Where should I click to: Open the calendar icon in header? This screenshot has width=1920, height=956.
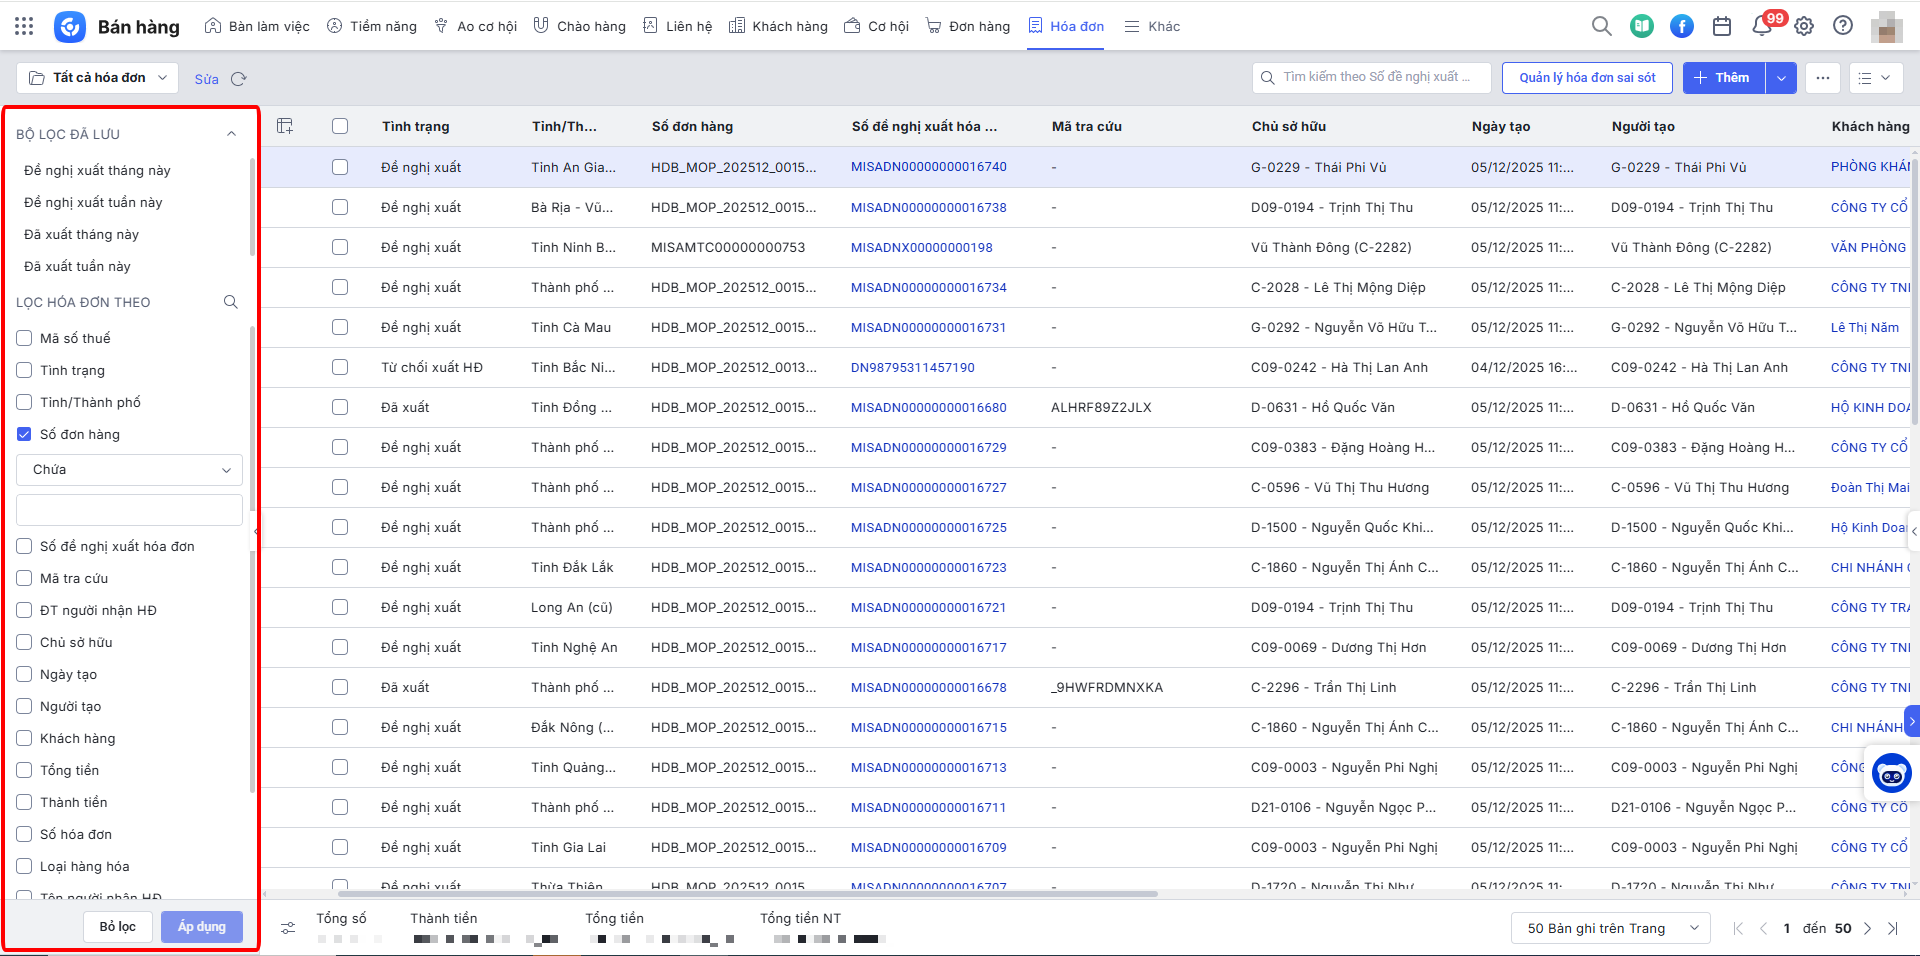pos(1721,27)
